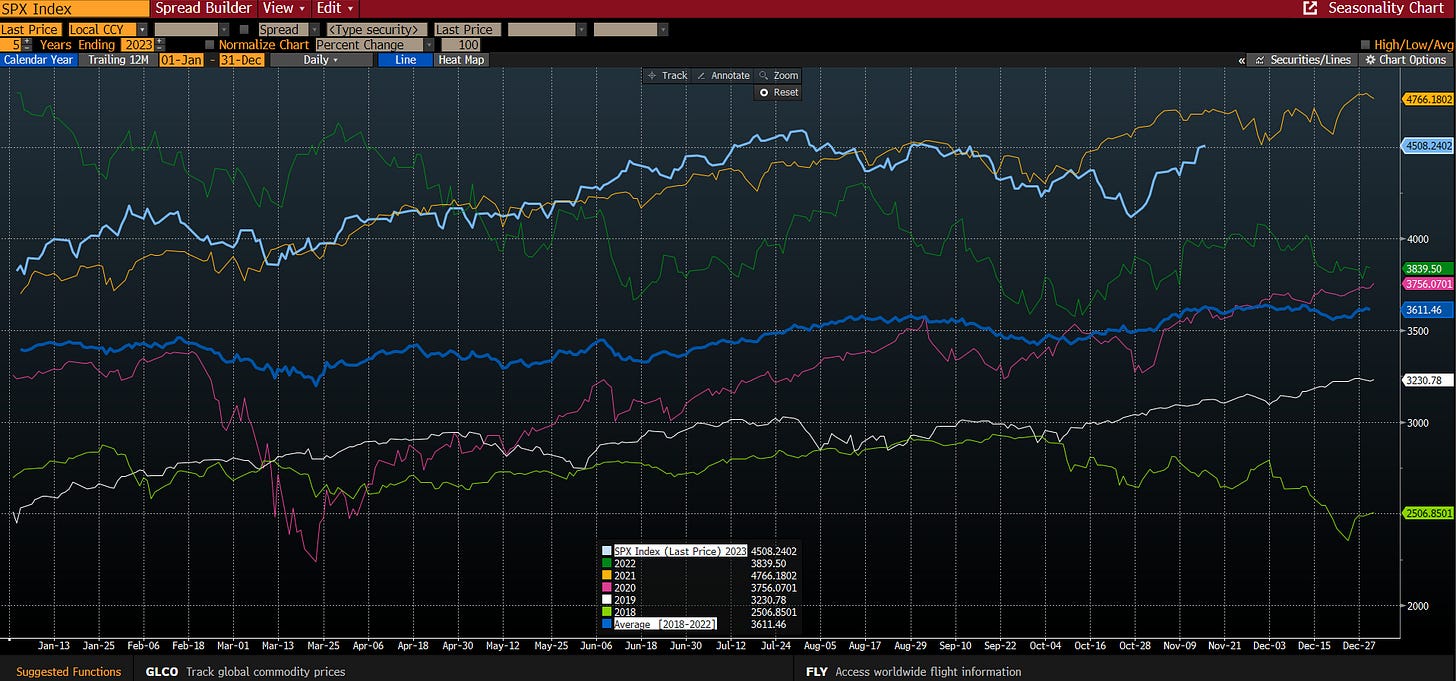
Task: Switch to Calendar Year view
Action: (38, 60)
